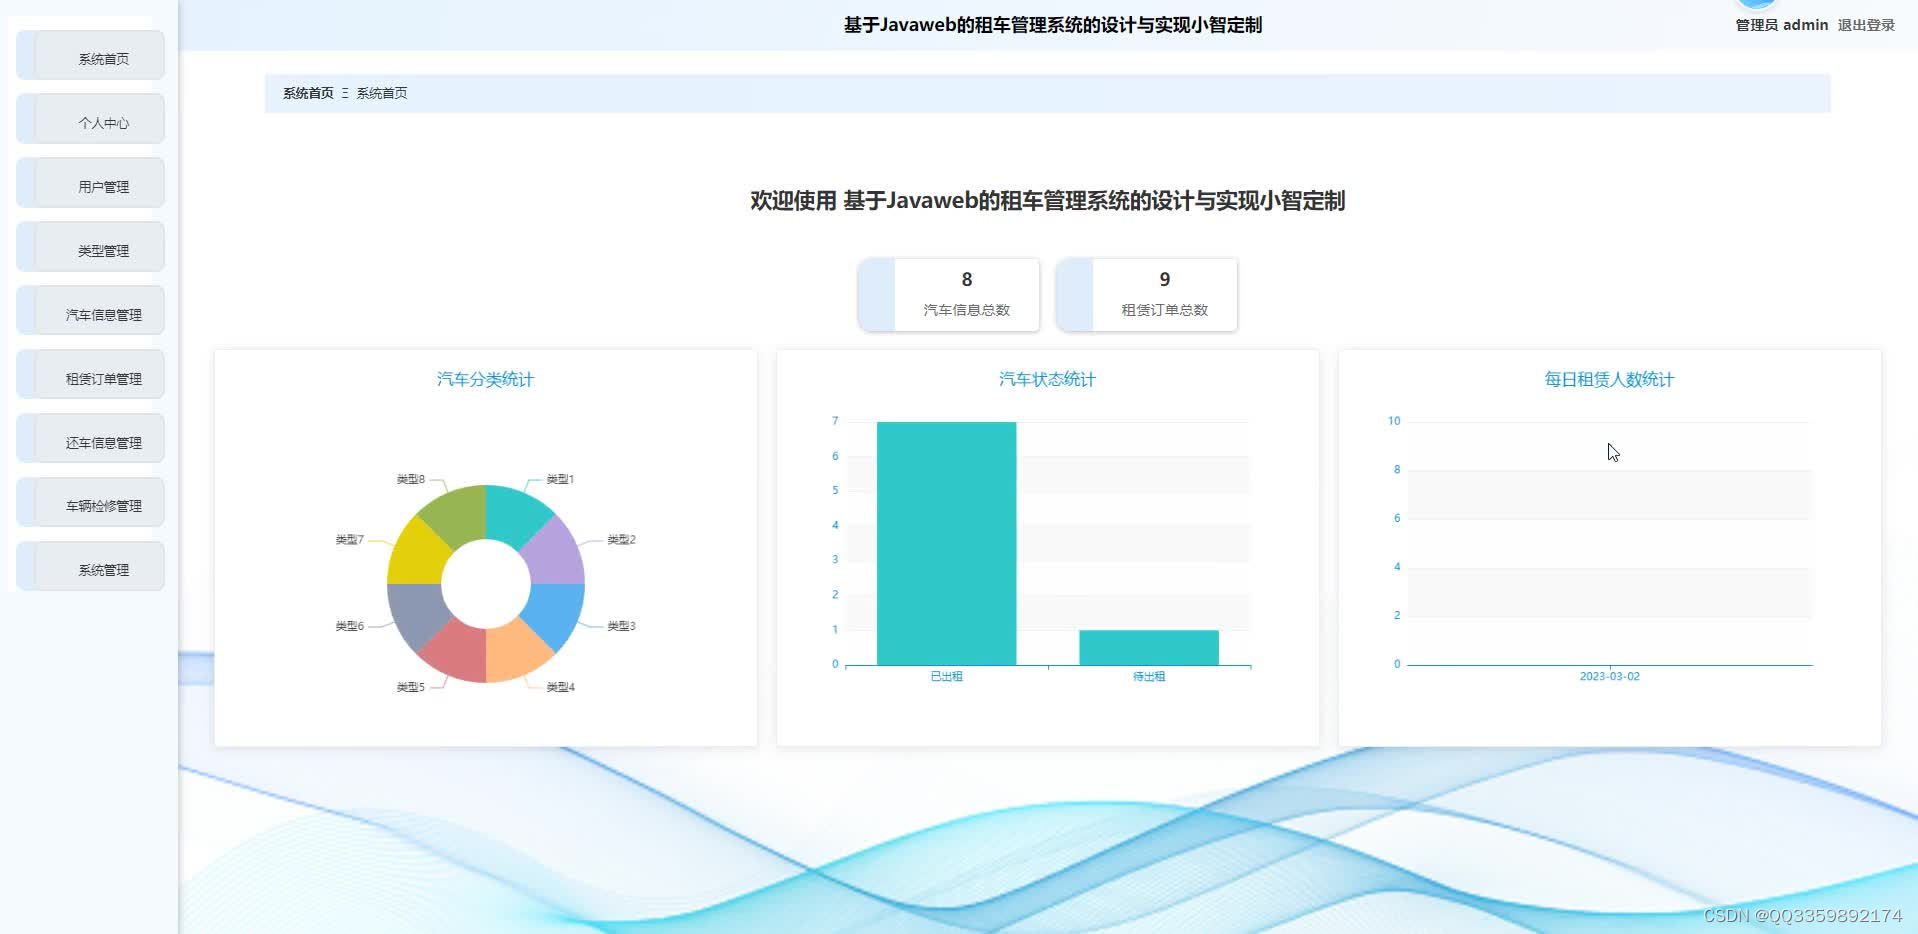This screenshot has height=934, width=1918.
Task: Click the 已出租 bar in the chart
Action: coord(946,543)
